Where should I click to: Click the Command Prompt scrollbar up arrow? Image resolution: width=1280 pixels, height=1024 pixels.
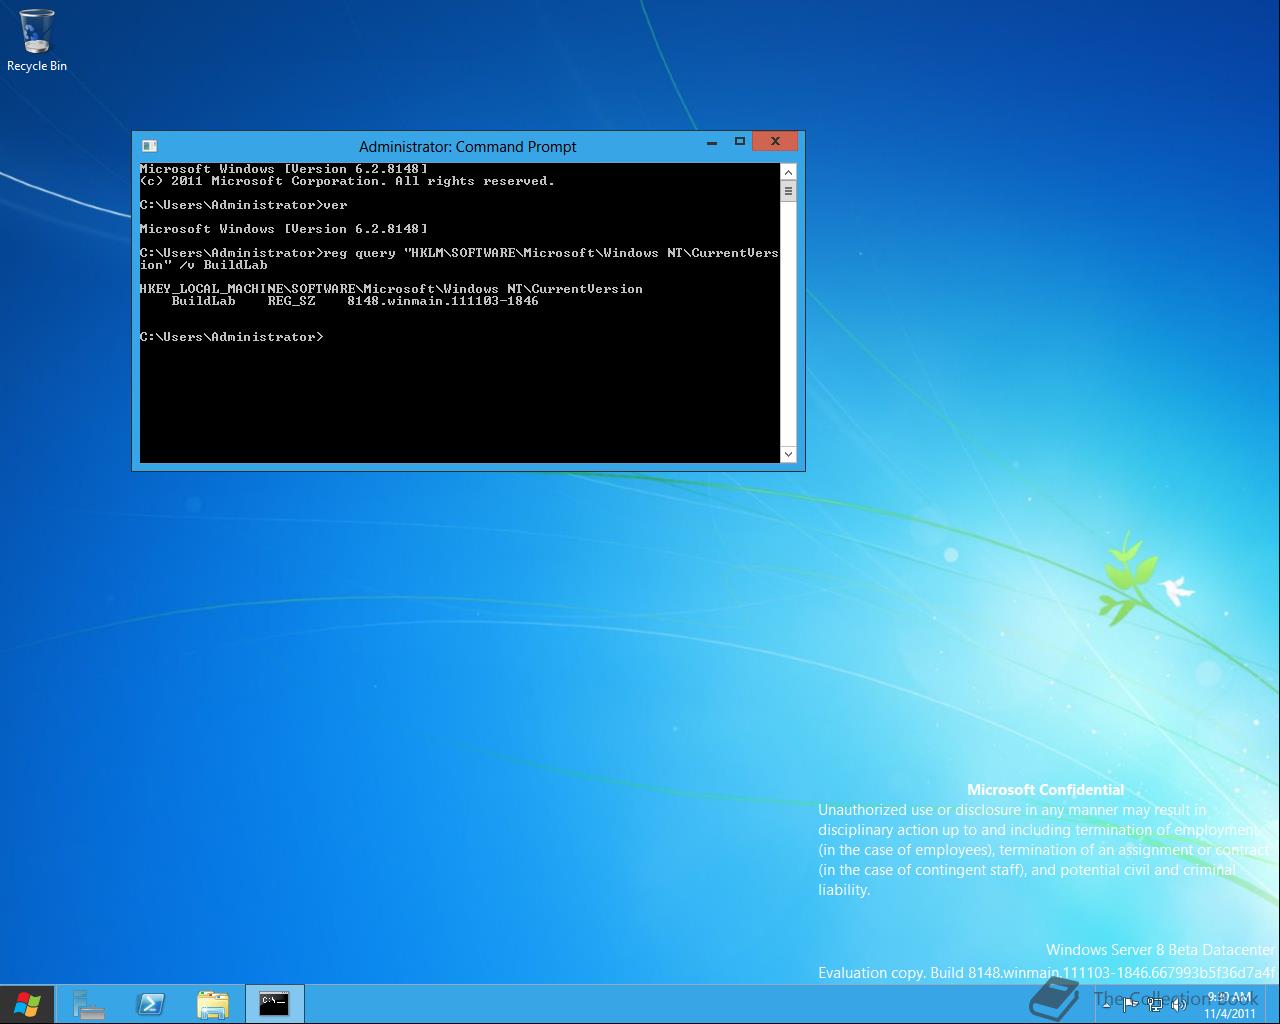click(x=788, y=172)
